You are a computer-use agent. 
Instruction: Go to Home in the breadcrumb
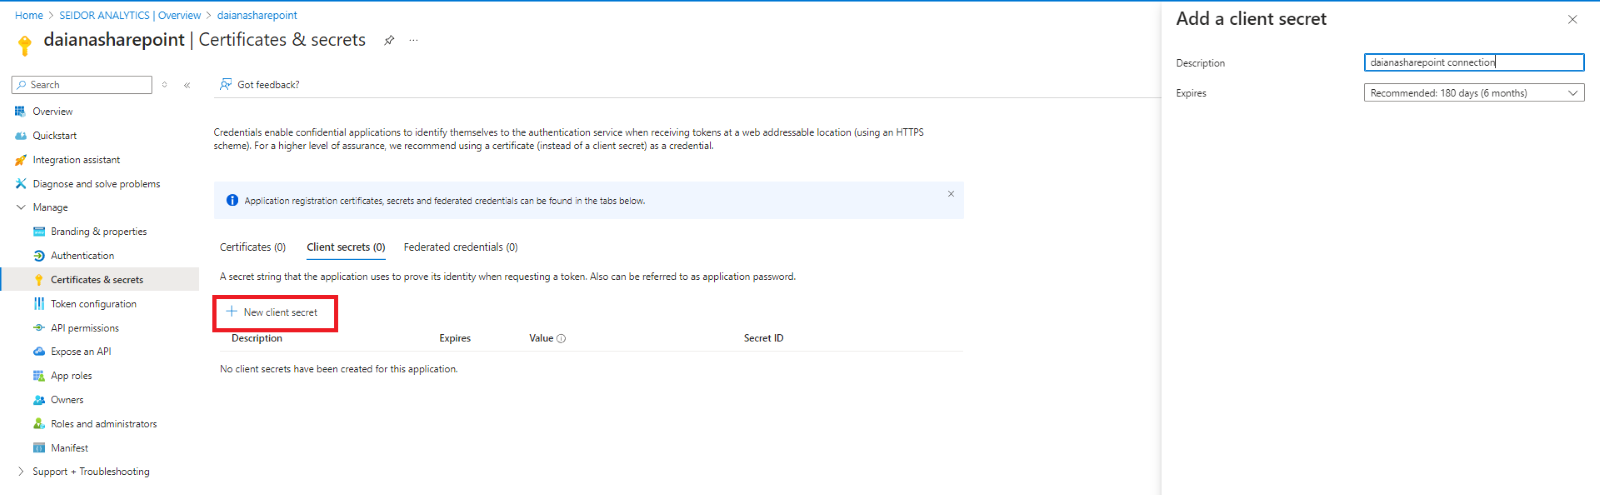click(29, 15)
